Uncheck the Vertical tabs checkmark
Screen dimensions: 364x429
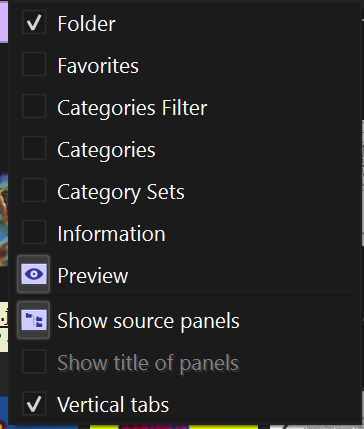click(x=34, y=404)
